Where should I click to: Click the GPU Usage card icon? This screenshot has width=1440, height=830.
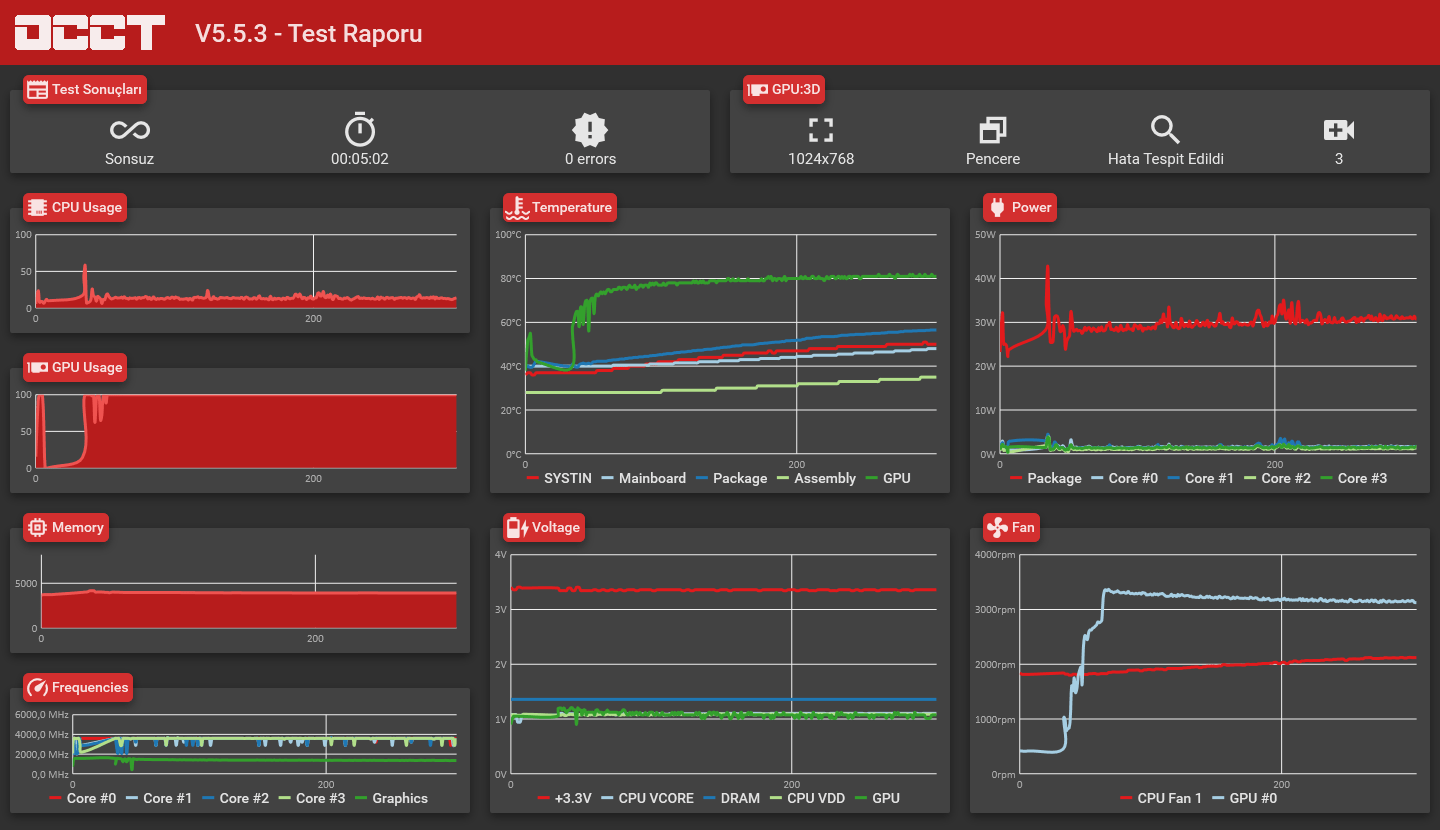(37, 367)
